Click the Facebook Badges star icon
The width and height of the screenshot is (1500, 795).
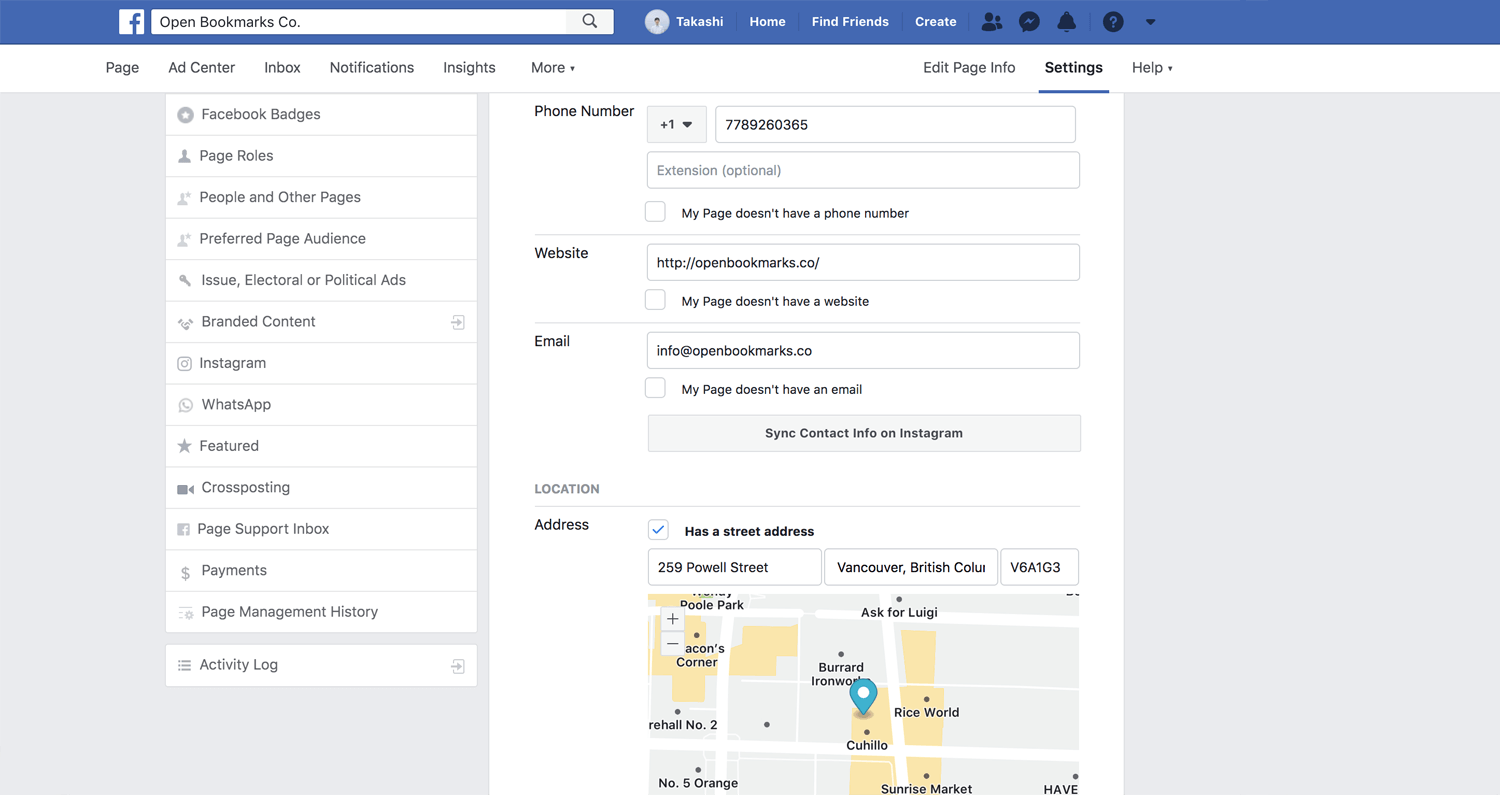(x=185, y=115)
